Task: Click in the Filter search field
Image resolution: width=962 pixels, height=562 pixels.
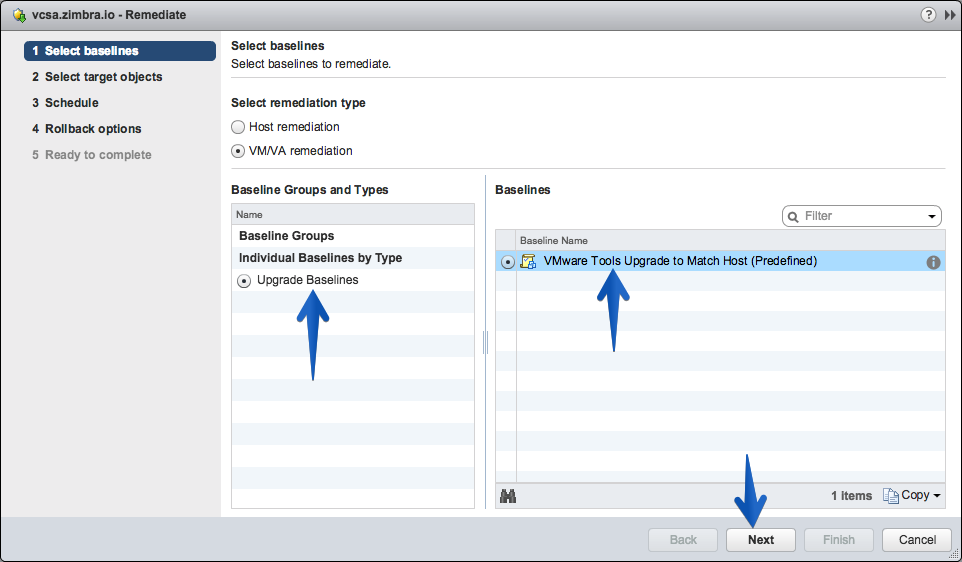Action: pyautogui.click(x=862, y=216)
